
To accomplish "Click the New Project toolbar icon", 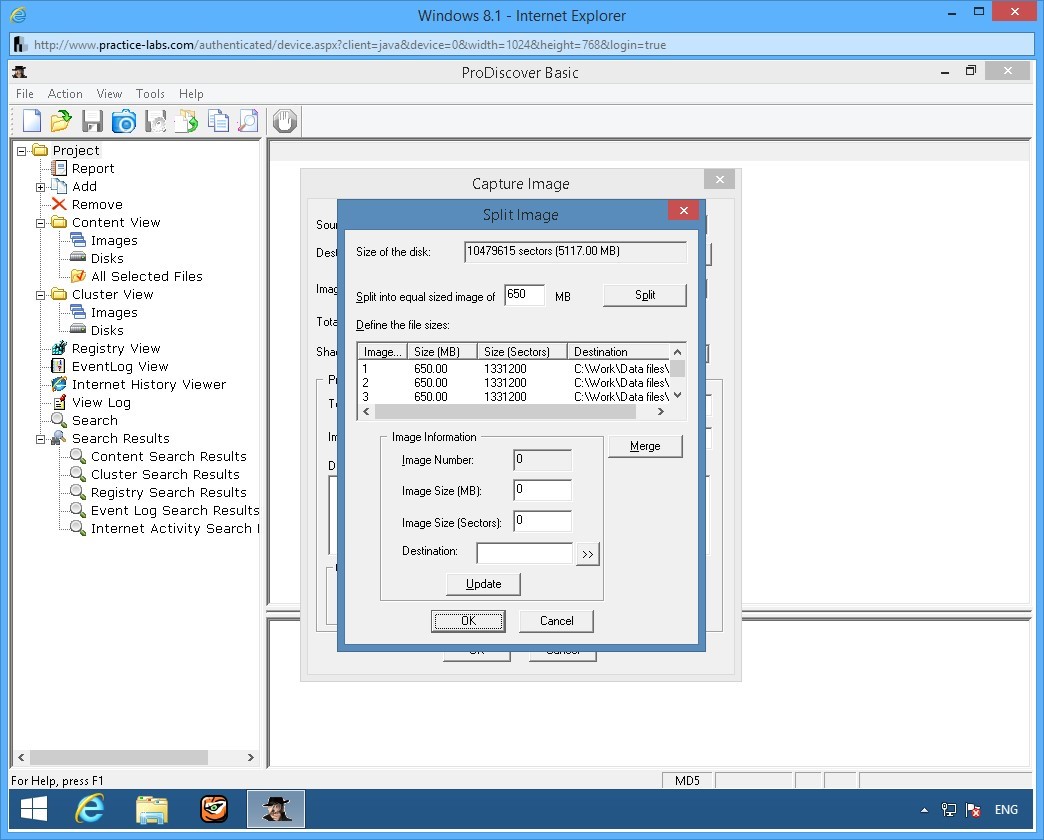I will [32, 121].
